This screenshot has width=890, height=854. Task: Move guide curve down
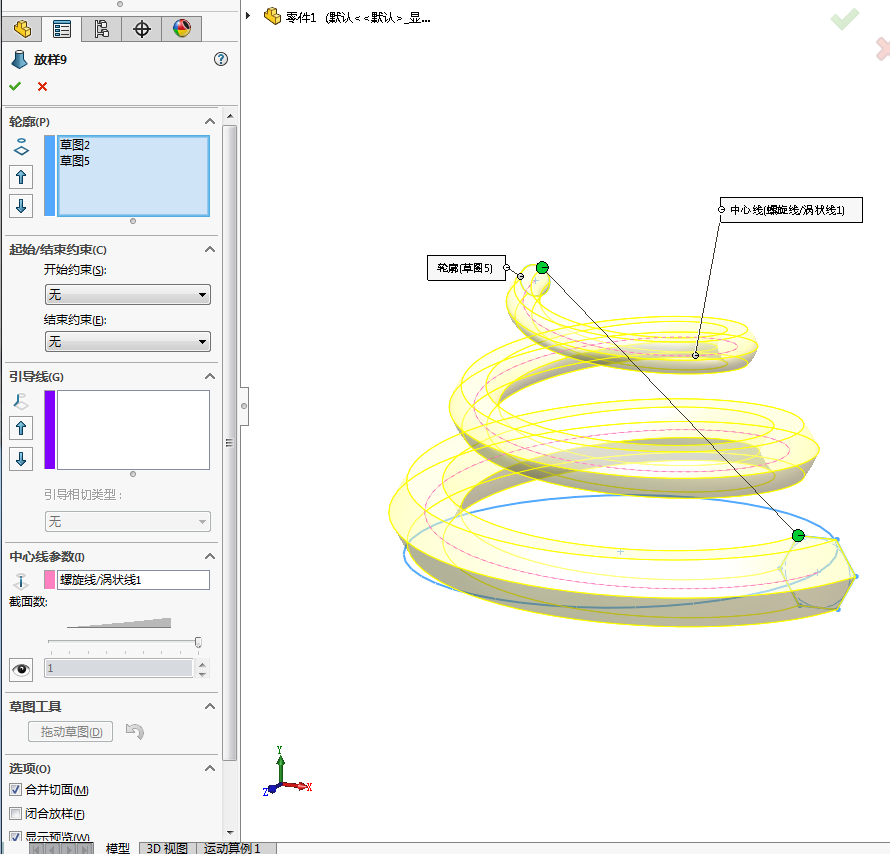coord(21,458)
